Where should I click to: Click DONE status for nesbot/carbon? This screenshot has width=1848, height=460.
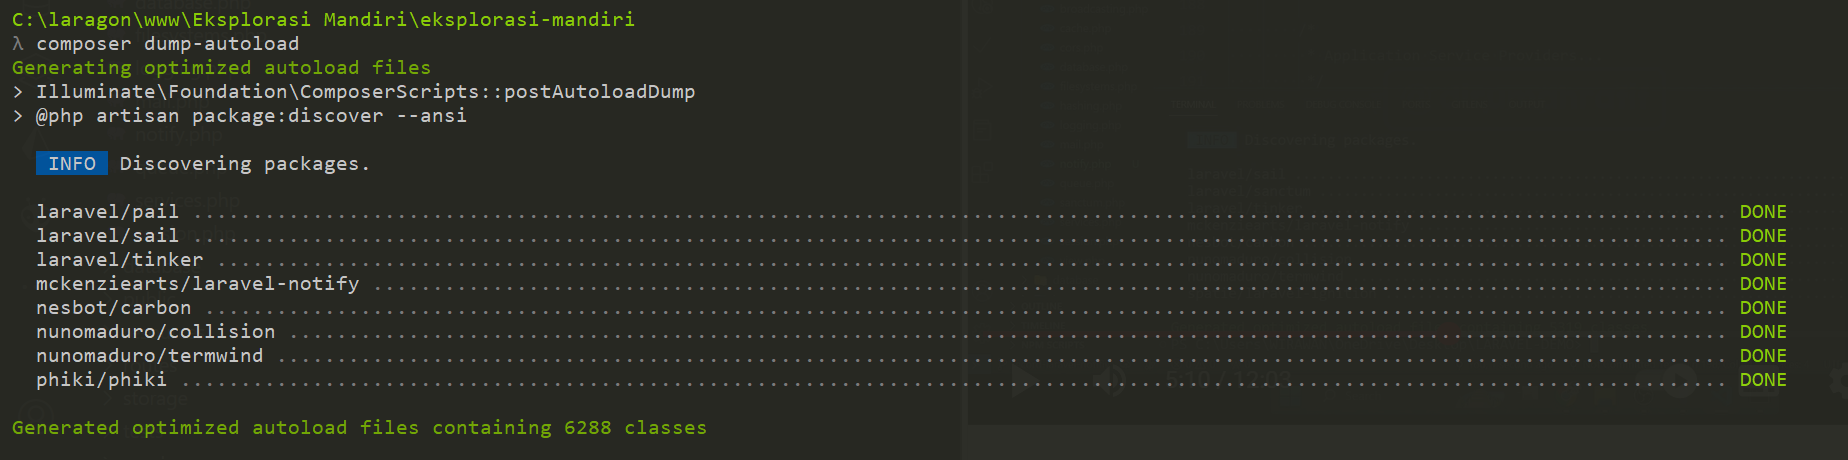(1762, 308)
